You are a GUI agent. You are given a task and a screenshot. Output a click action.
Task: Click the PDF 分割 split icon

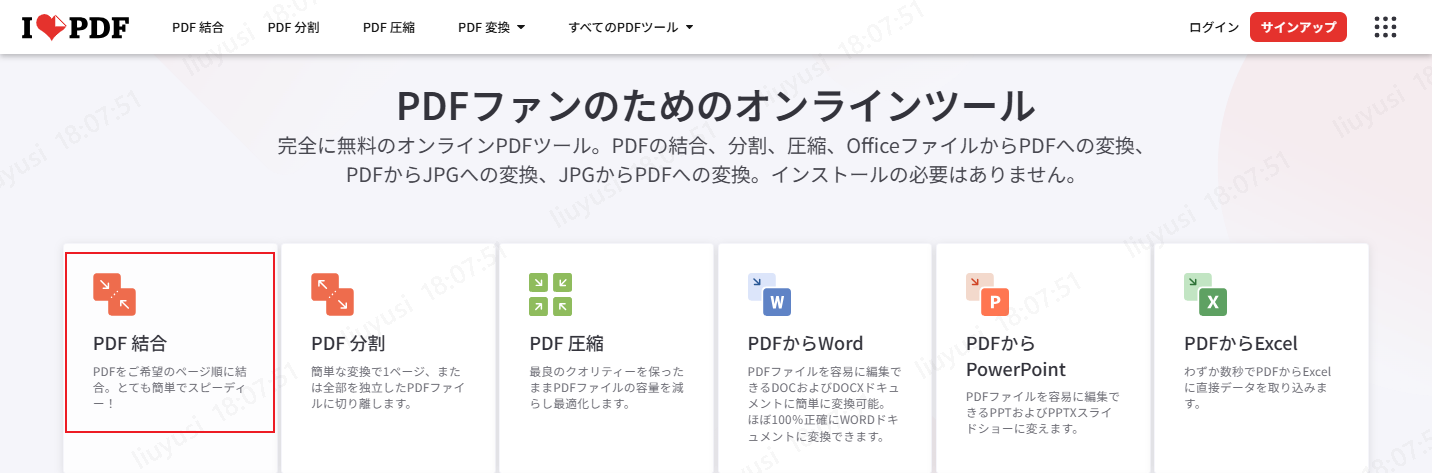tap(332, 294)
